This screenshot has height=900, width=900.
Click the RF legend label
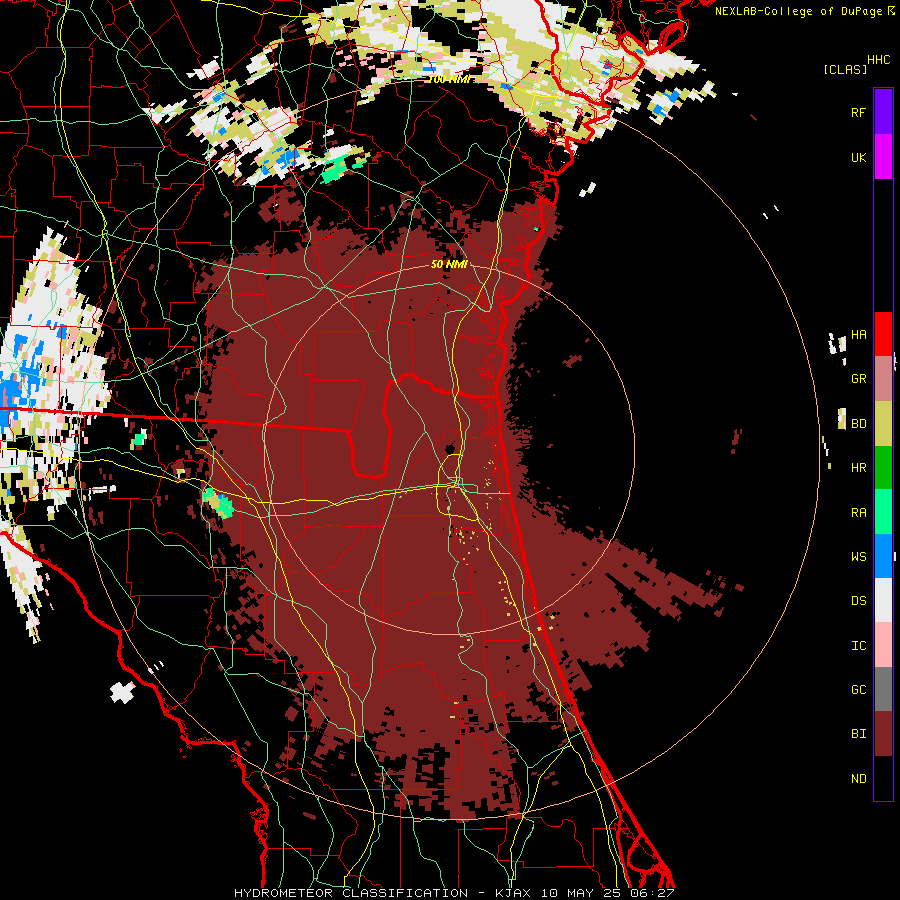tap(858, 112)
